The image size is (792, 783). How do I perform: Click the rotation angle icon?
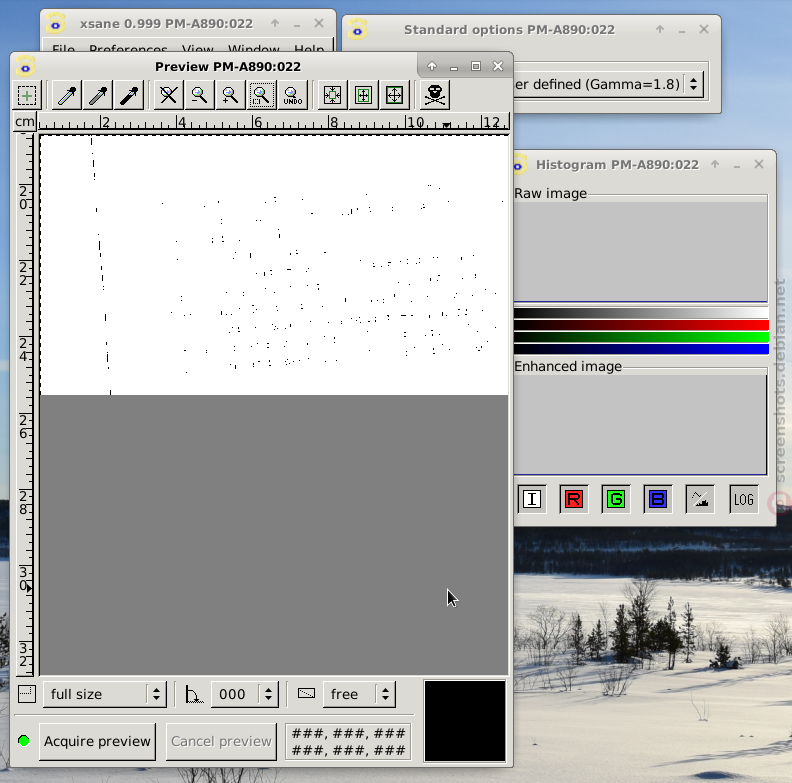(194, 694)
